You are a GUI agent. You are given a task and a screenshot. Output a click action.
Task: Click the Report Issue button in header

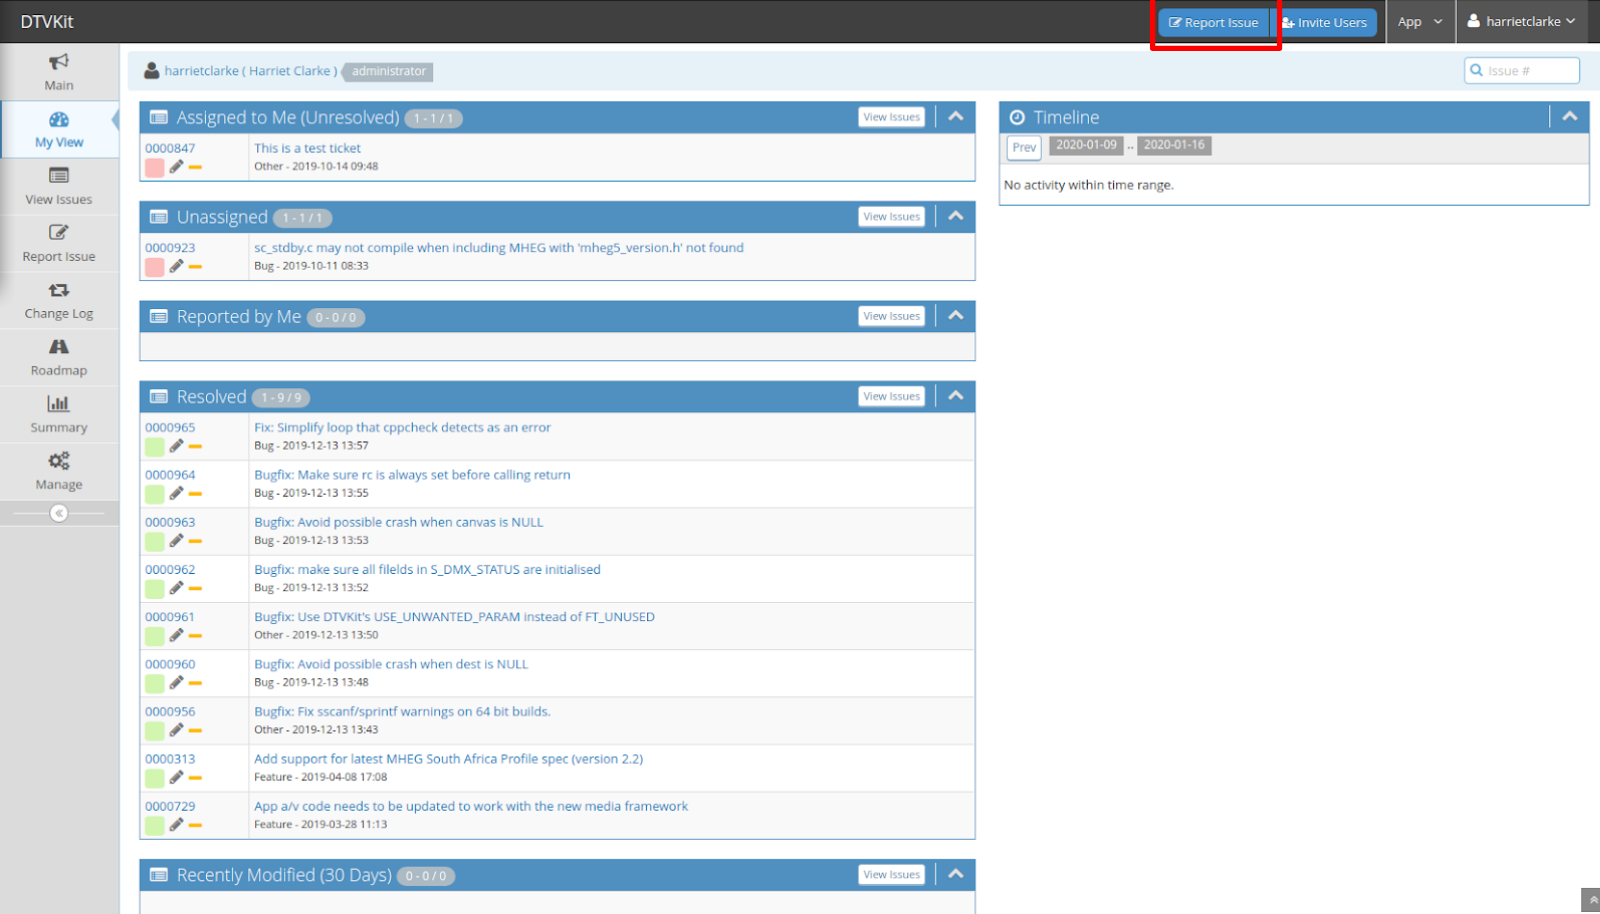[x=1214, y=22]
